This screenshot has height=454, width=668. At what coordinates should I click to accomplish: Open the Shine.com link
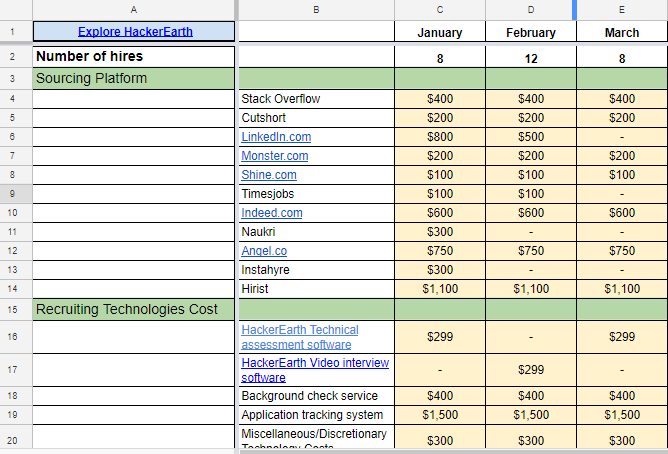(269, 175)
